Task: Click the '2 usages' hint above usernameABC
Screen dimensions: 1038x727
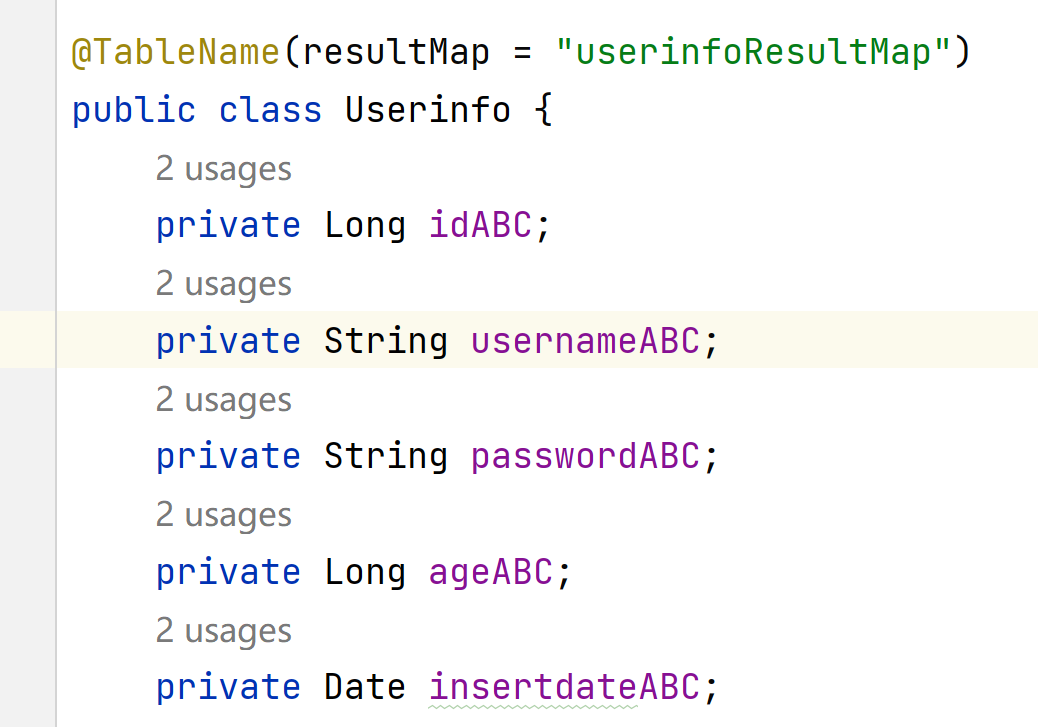Action: pyautogui.click(x=223, y=285)
